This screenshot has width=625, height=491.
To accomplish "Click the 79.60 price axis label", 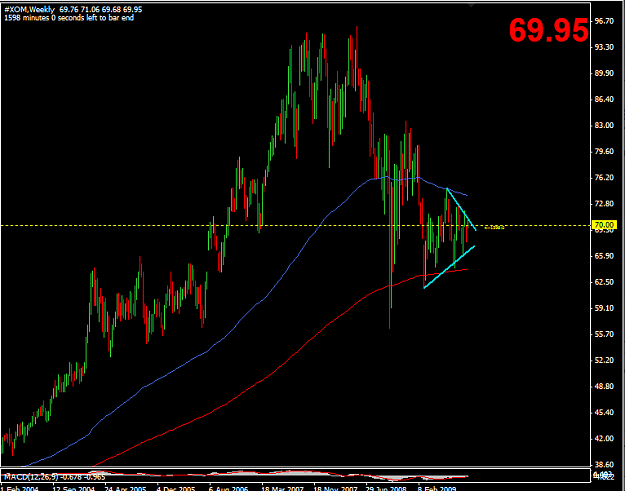I will [x=603, y=151].
